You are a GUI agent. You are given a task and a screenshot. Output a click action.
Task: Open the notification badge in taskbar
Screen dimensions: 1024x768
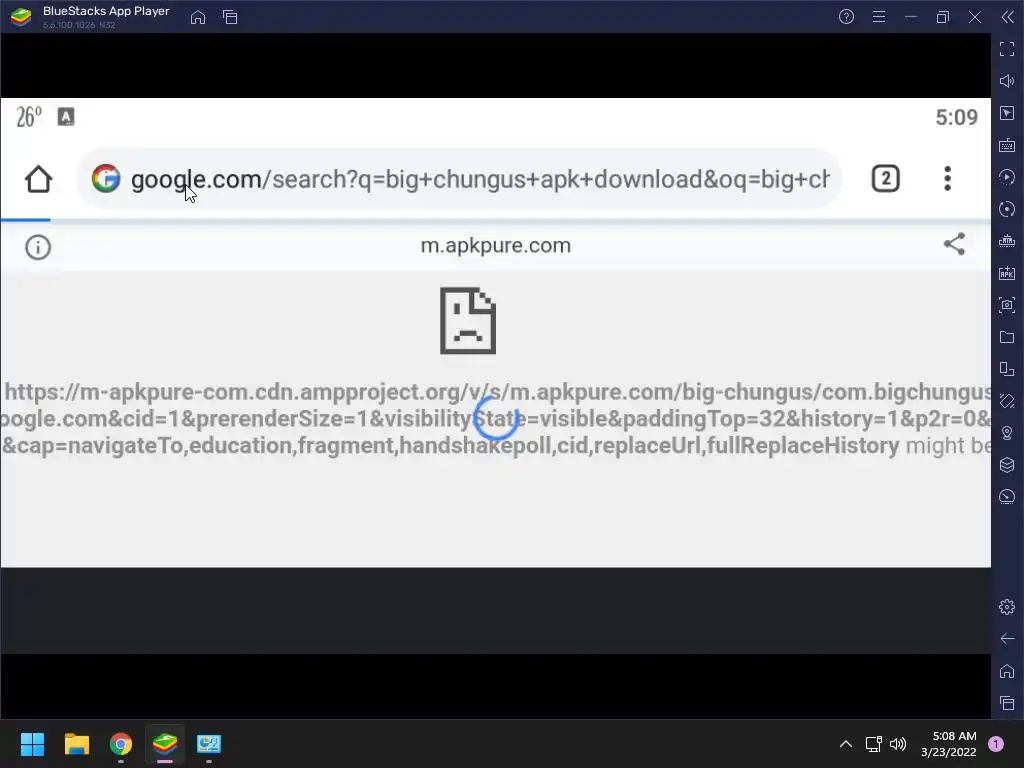coord(996,744)
